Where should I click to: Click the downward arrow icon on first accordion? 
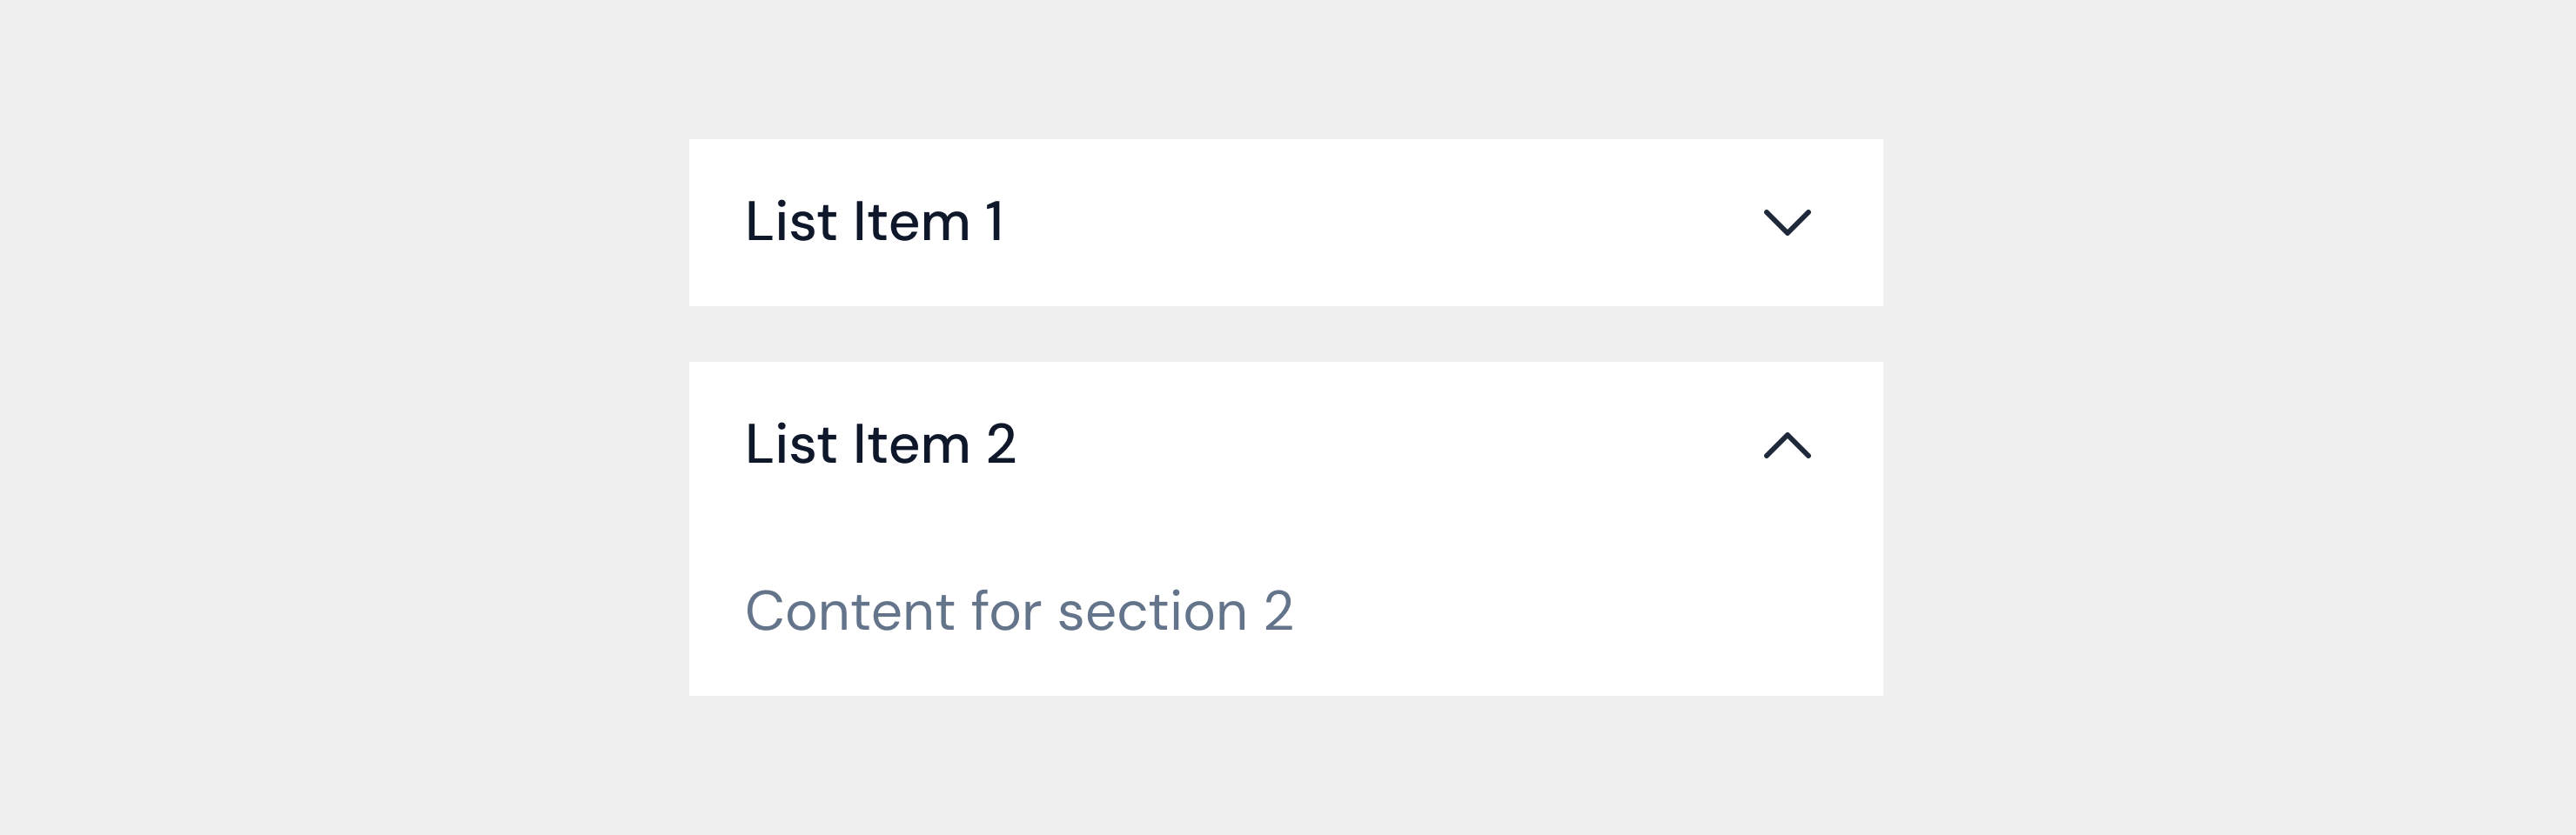click(x=1786, y=222)
